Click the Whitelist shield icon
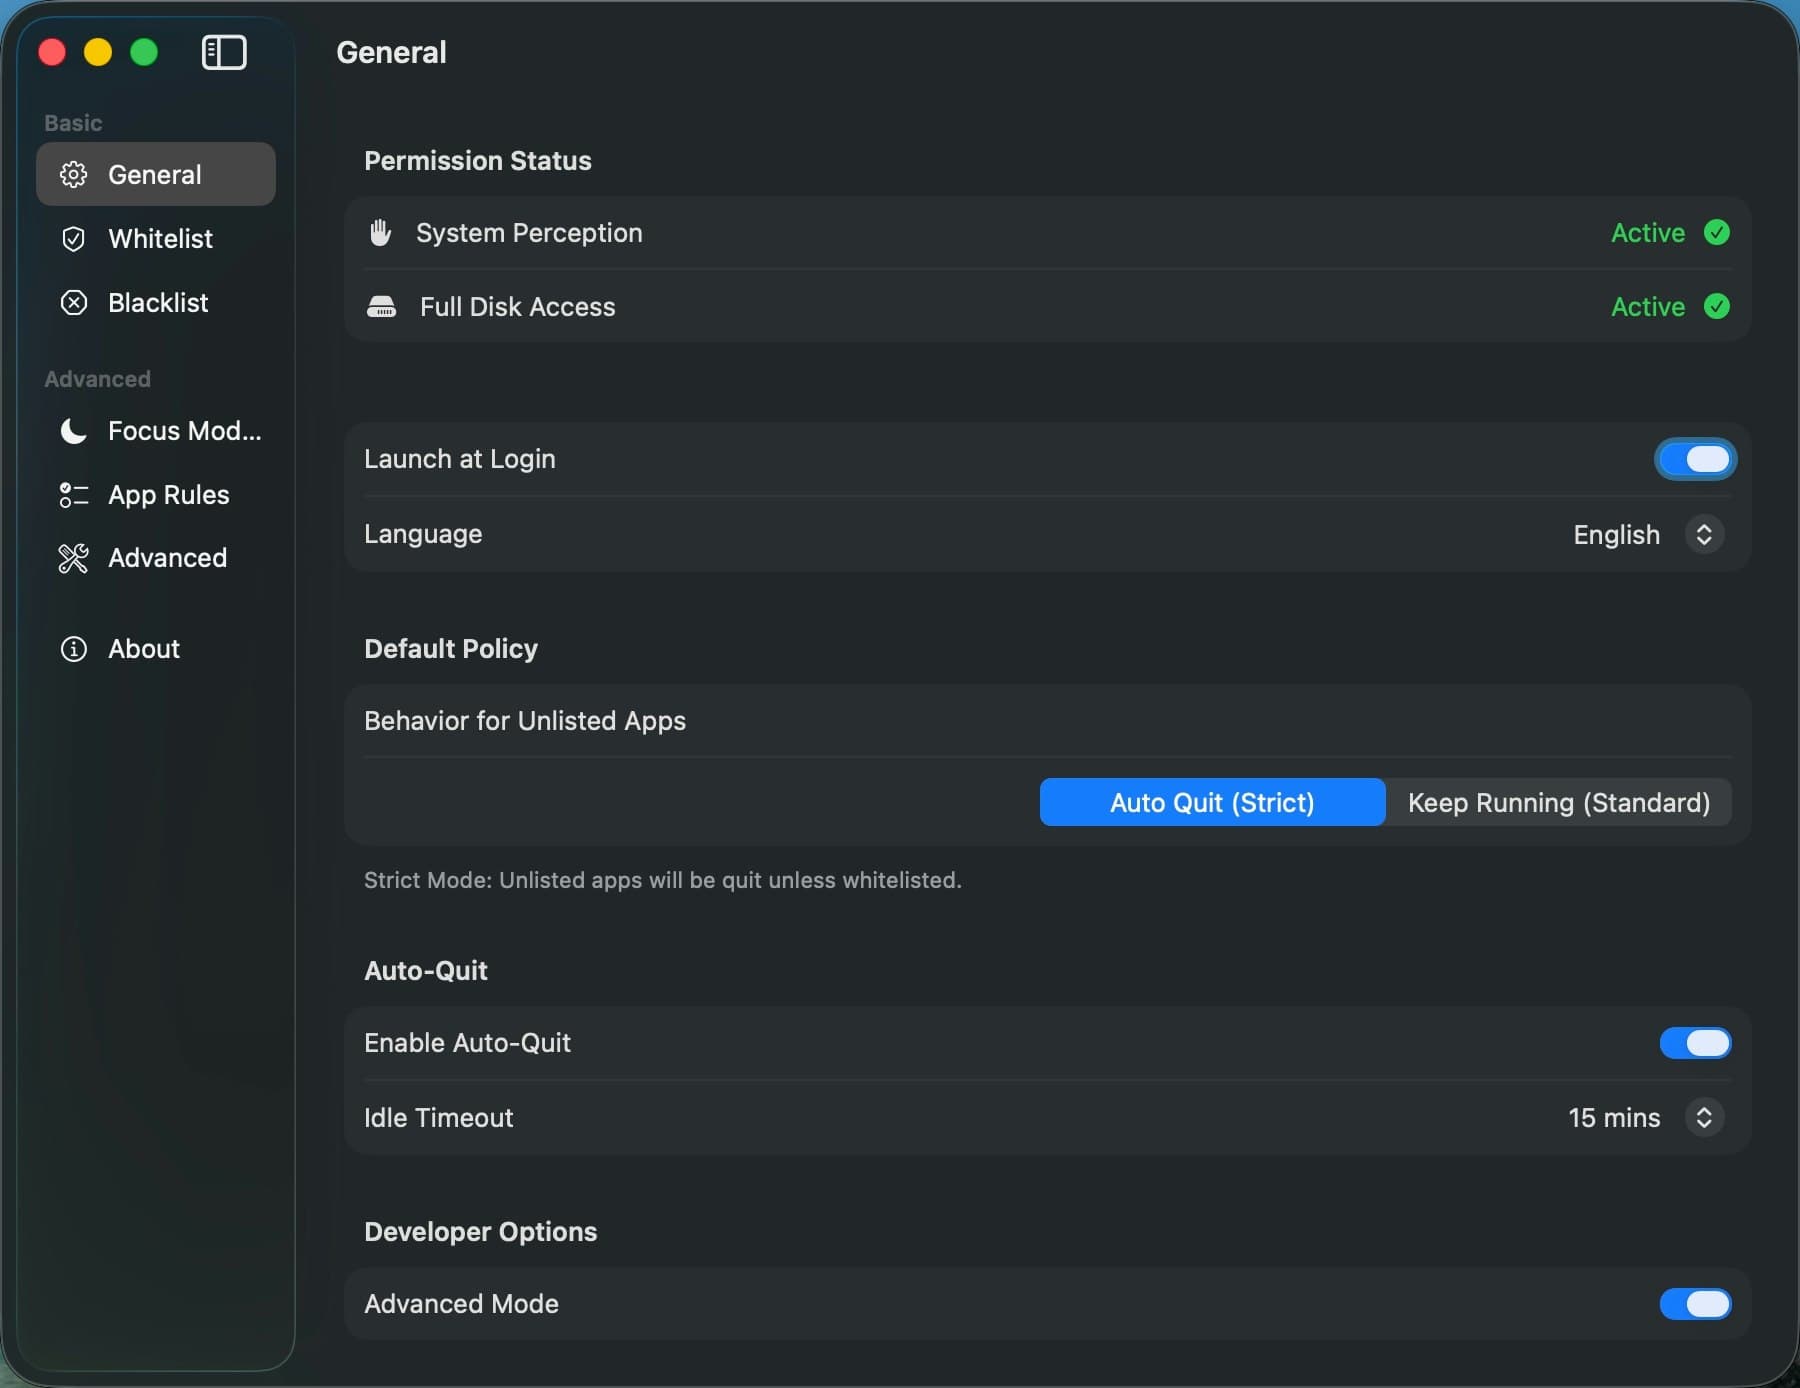The height and width of the screenshot is (1388, 1800). (73, 239)
